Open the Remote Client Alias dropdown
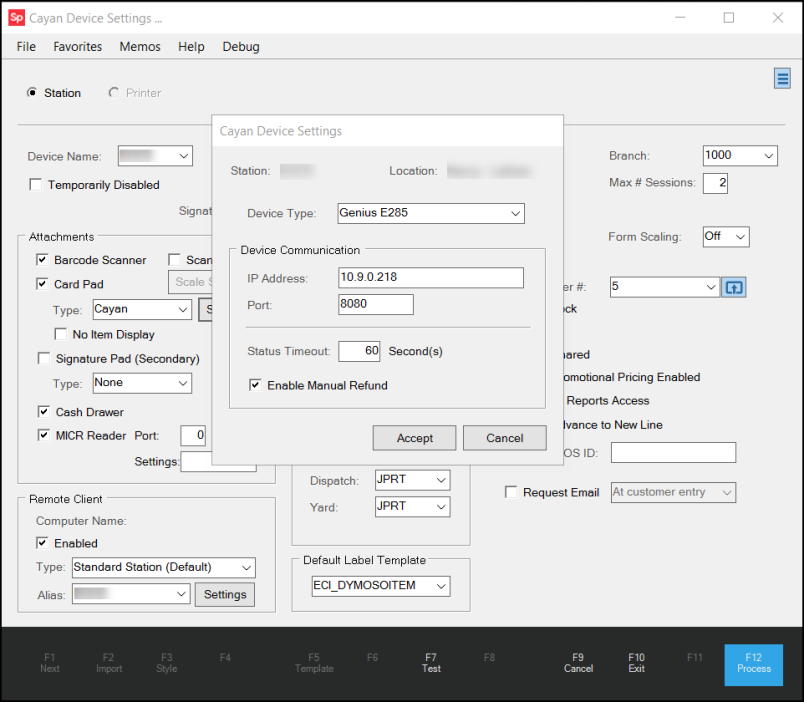804x702 pixels. point(131,594)
